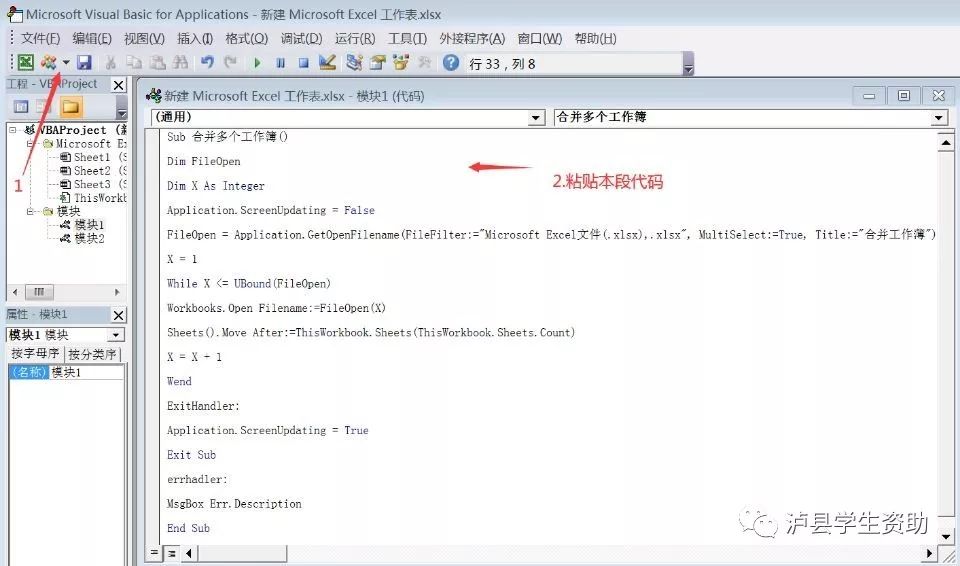Toggle Folders icon in project panel
The width and height of the screenshot is (960, 566).
tap(70, 107)
